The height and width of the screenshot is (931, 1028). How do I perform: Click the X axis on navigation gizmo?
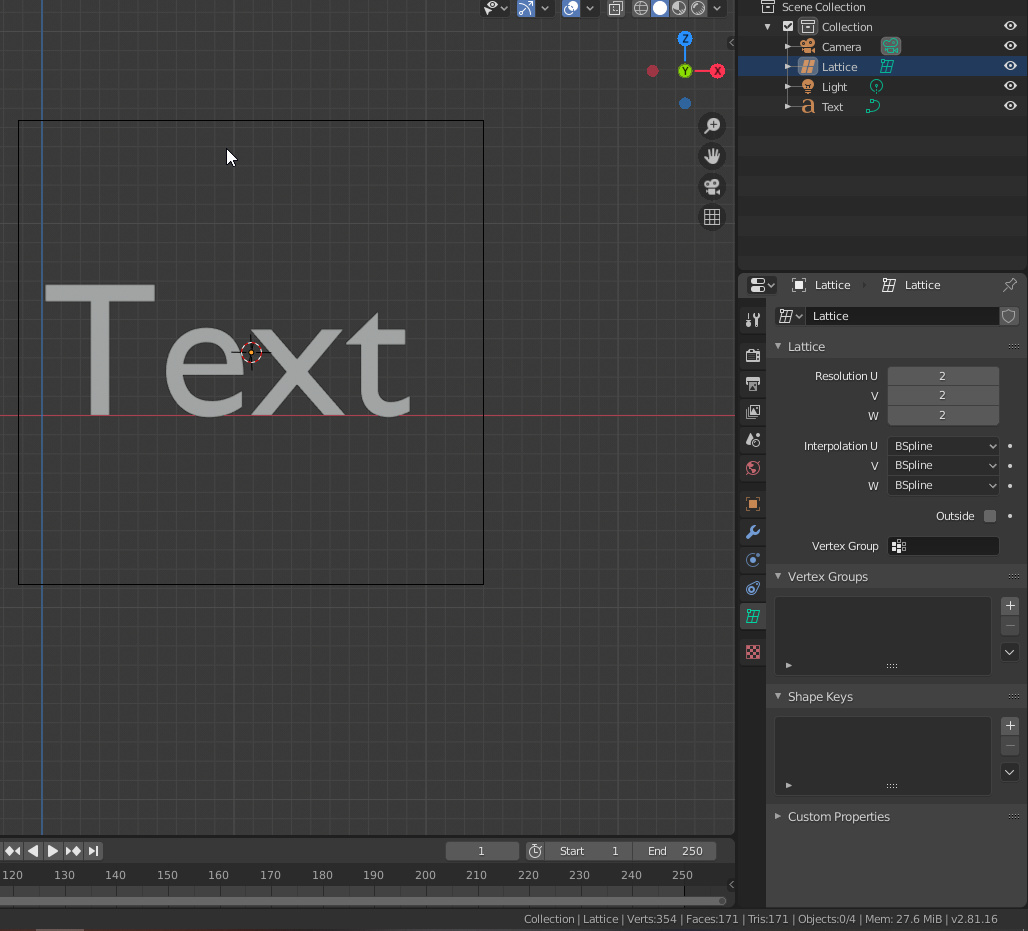pos(718,71)
